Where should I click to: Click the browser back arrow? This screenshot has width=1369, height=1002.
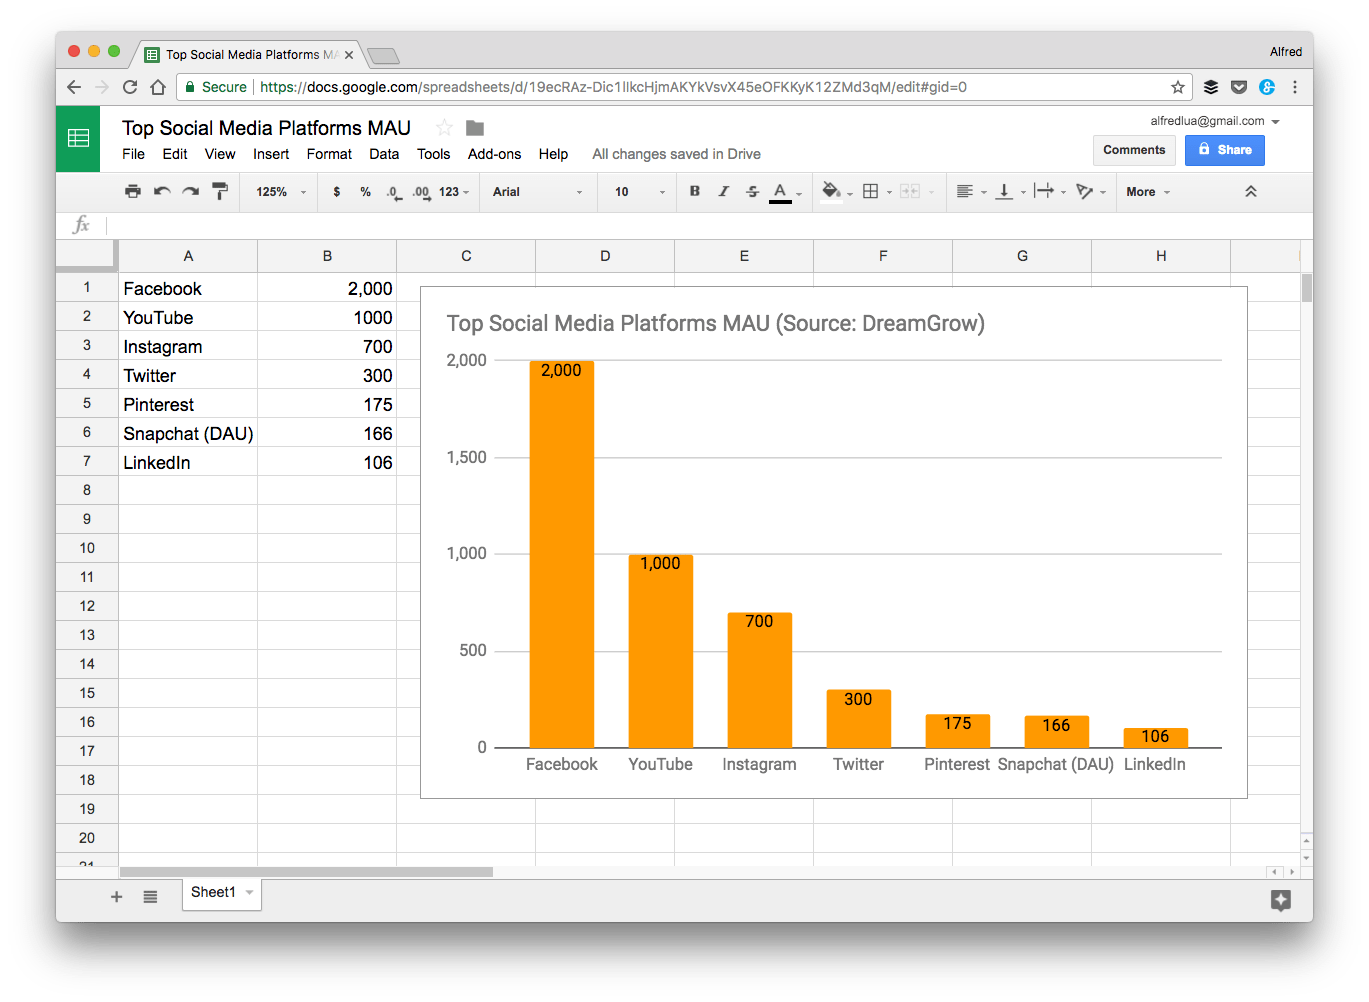click(74, 87)
